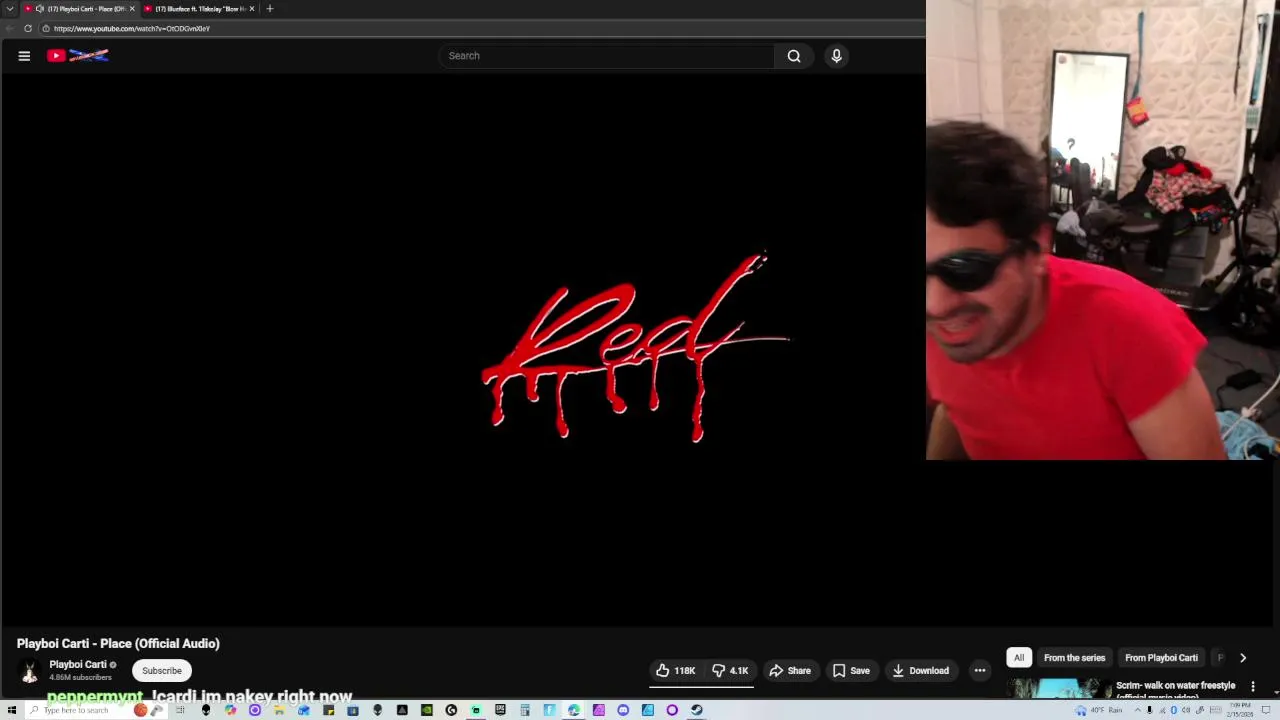1280x720 pixels.
Task: Click the system tray microphone icon
Action: point(1149,710)
